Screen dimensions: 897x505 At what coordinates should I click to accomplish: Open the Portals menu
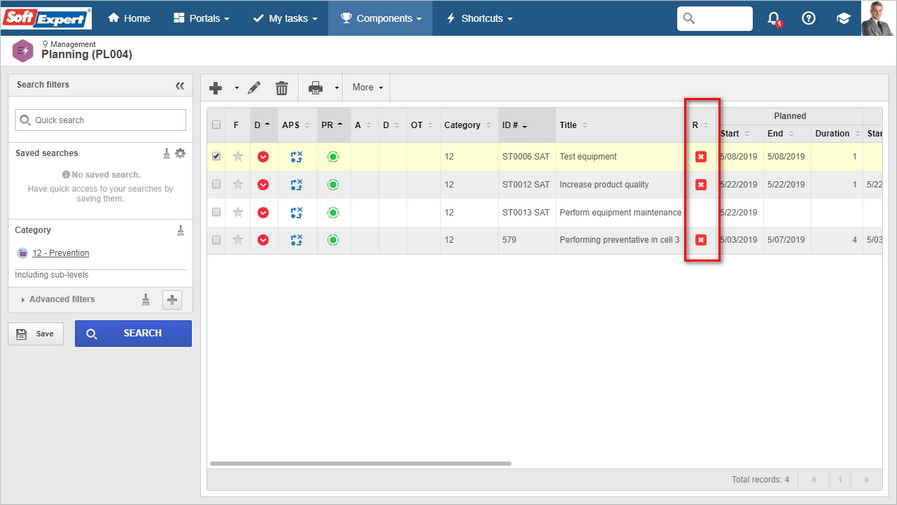tap(201, 18)
